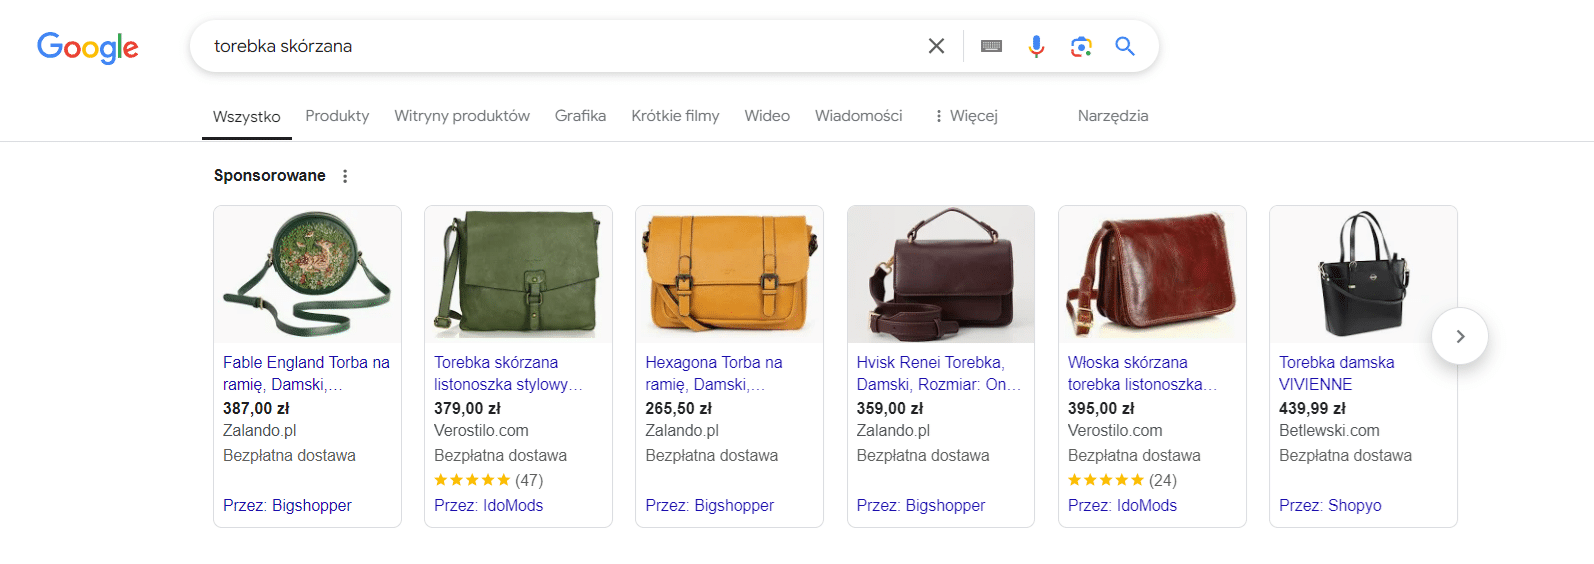Open "Hexagona Torba na ramię" link

(714, 373)
